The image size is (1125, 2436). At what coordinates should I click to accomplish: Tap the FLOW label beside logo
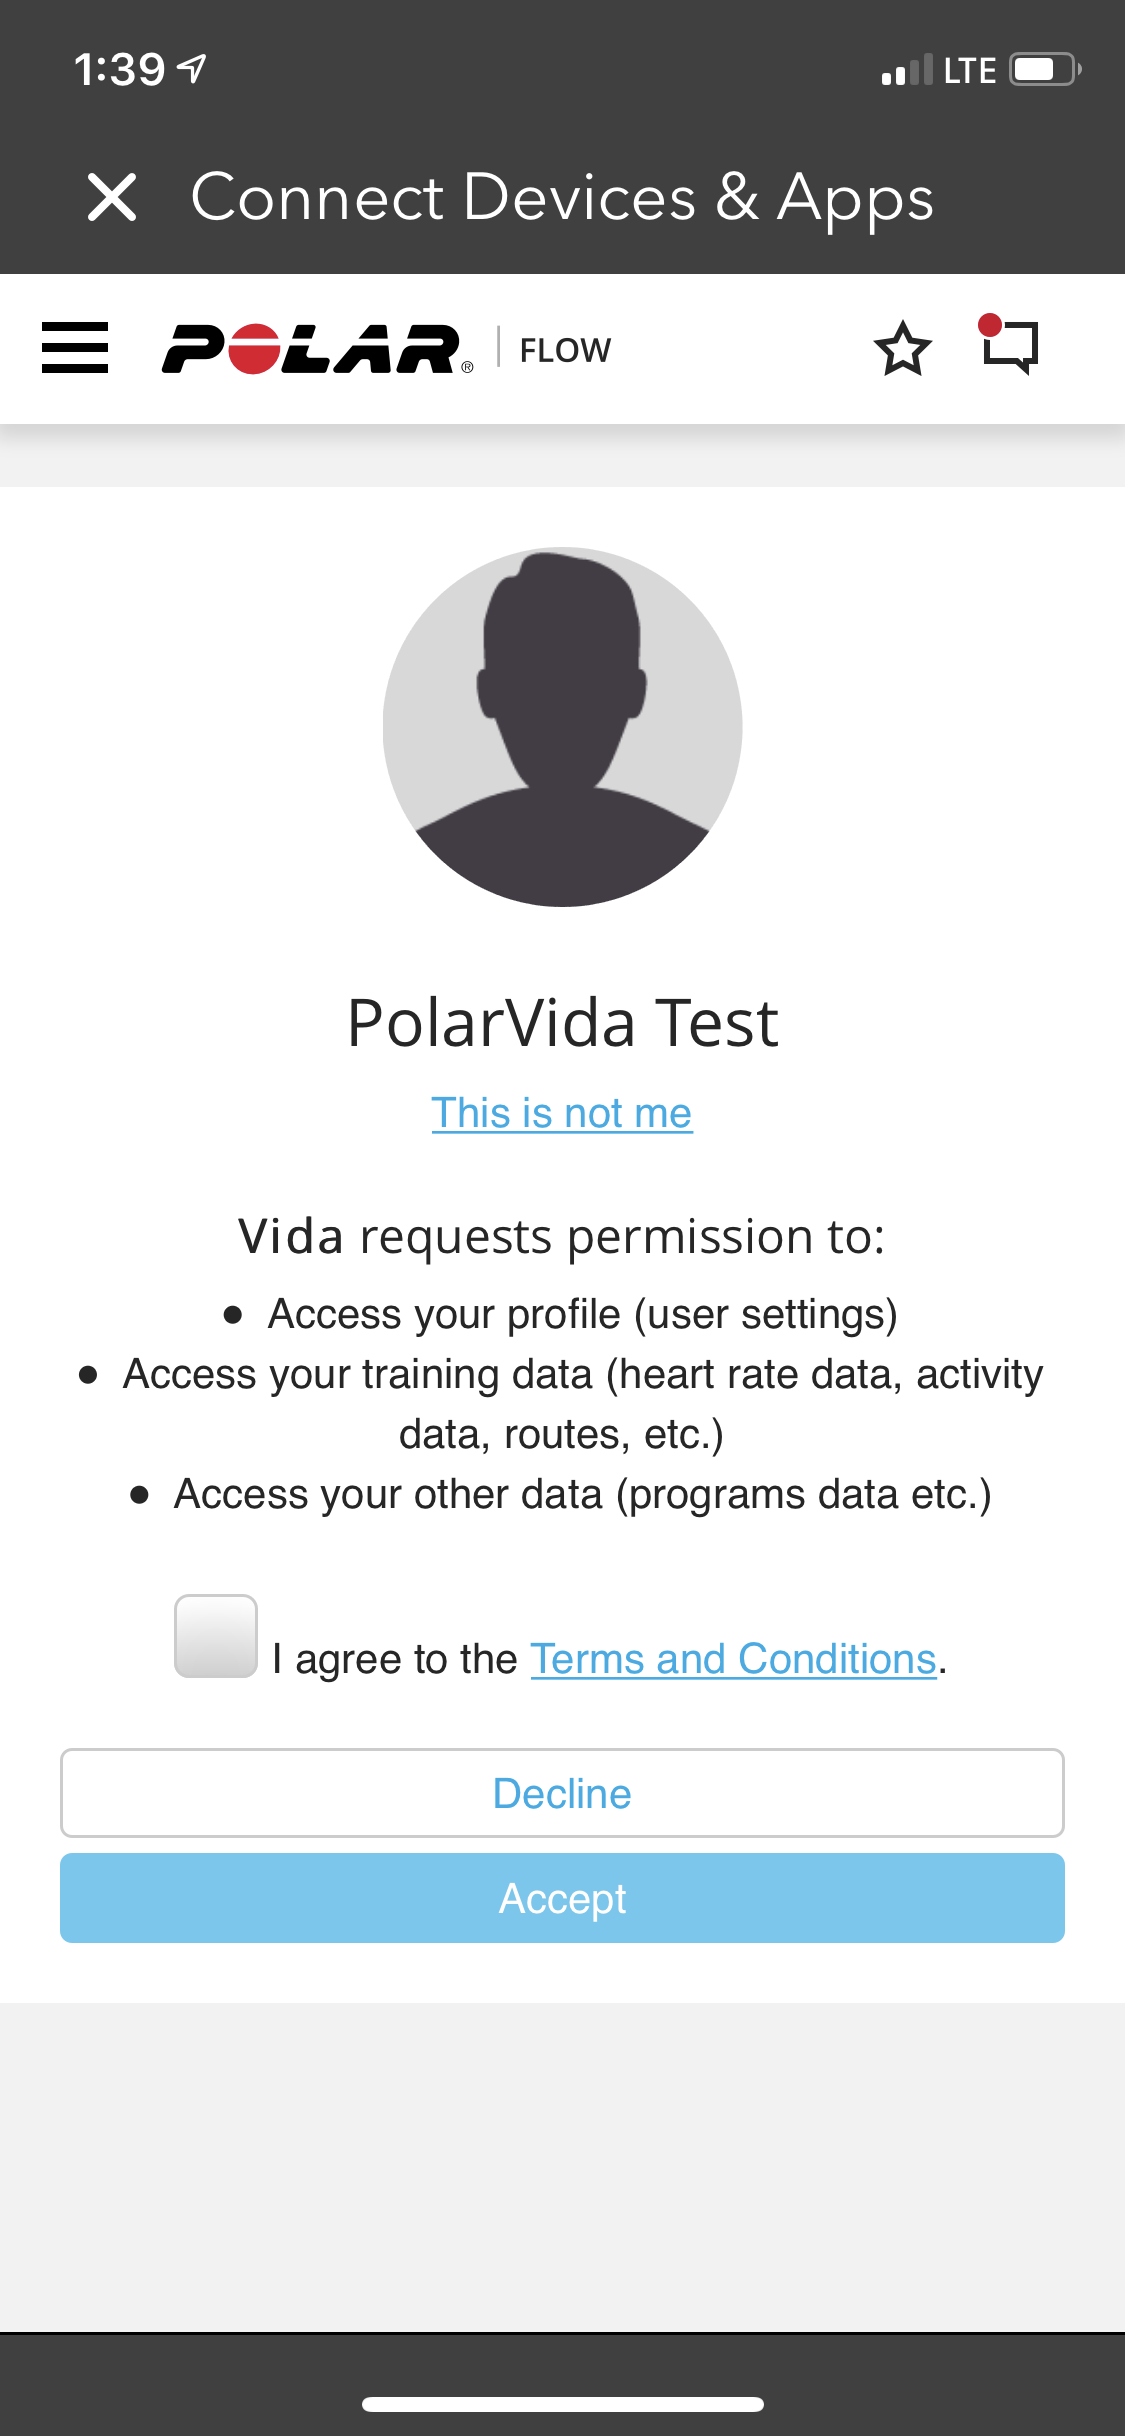565,350
